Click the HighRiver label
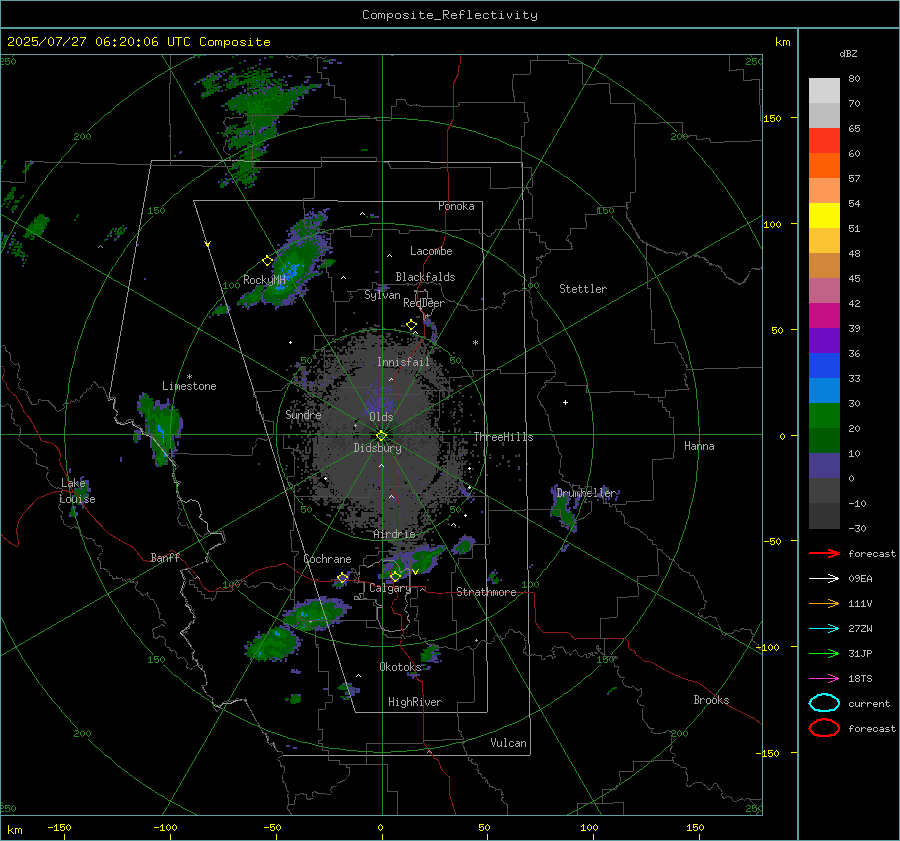Viewport: 900px width, 841px height. [415, 702]
